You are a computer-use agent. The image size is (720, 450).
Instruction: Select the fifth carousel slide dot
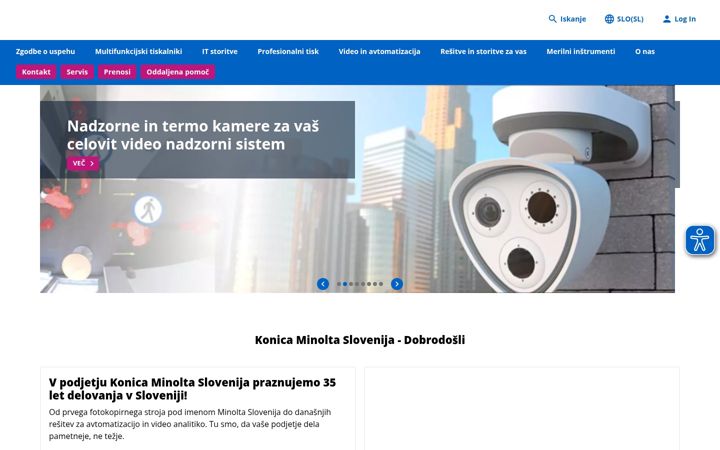pyautogui.click(x=363, y=284)
